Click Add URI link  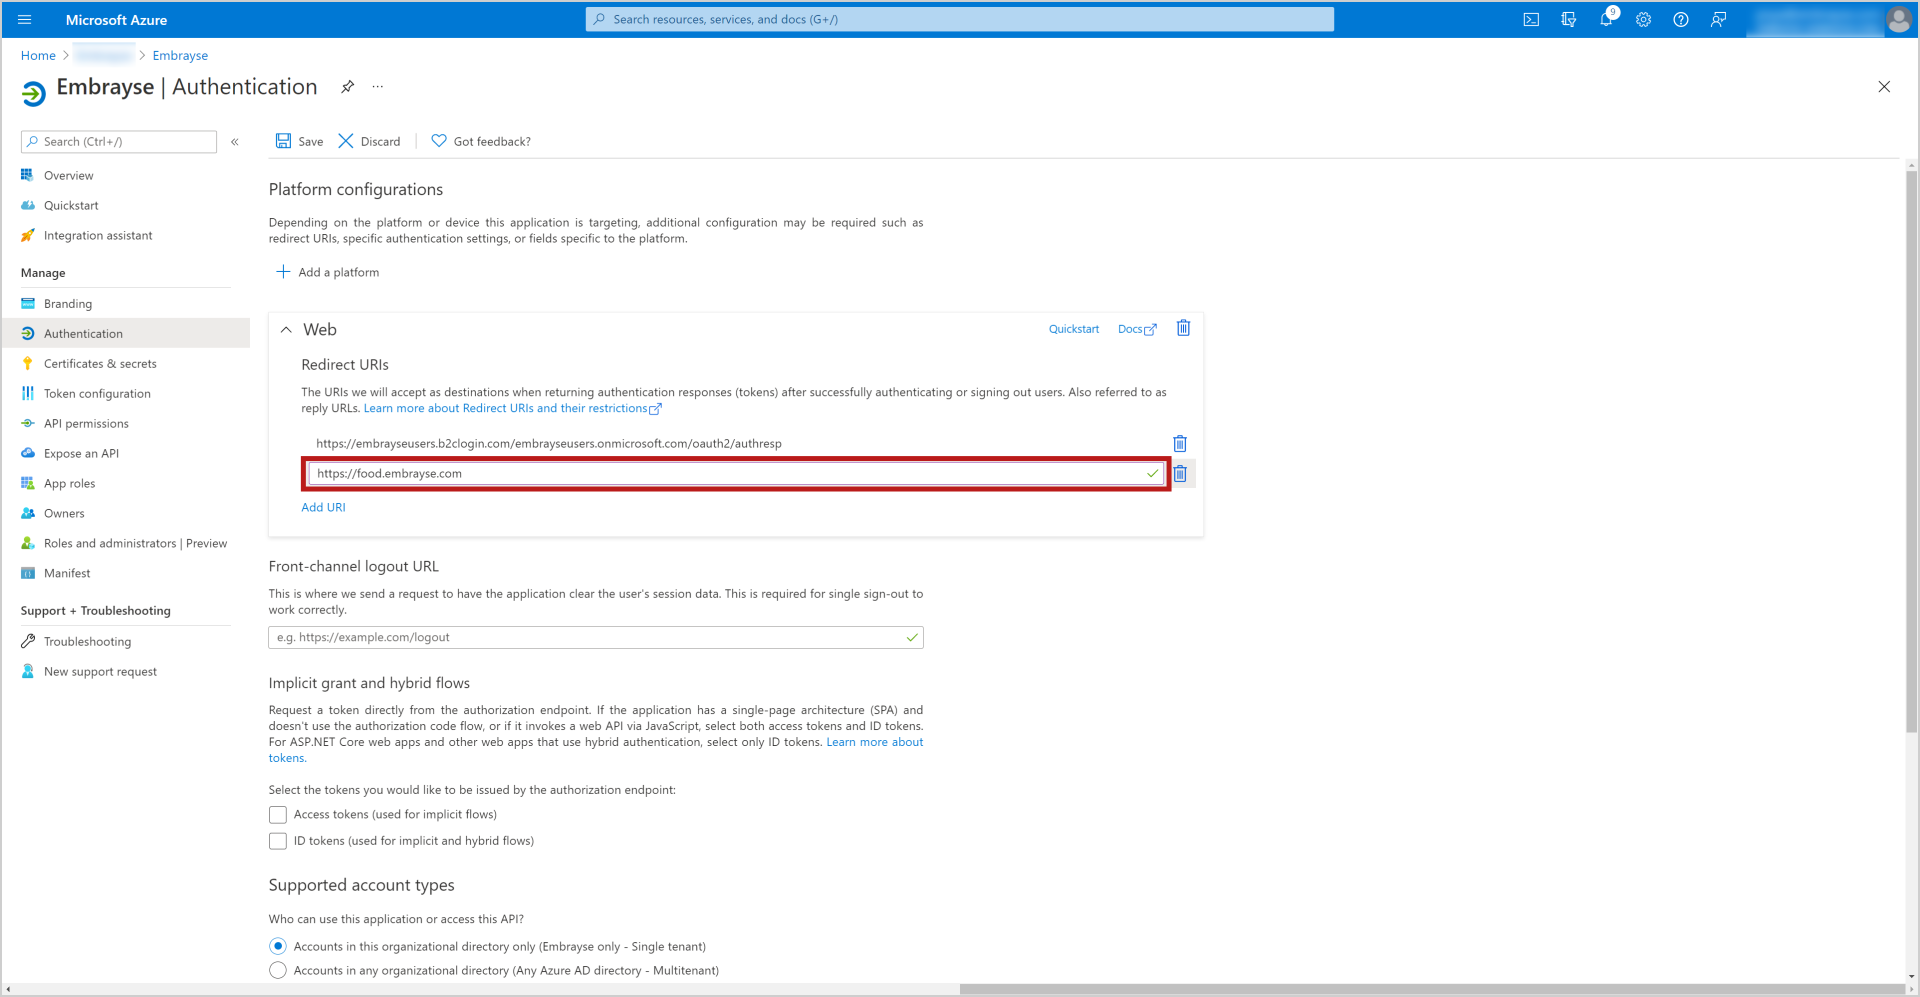(323, 507)
